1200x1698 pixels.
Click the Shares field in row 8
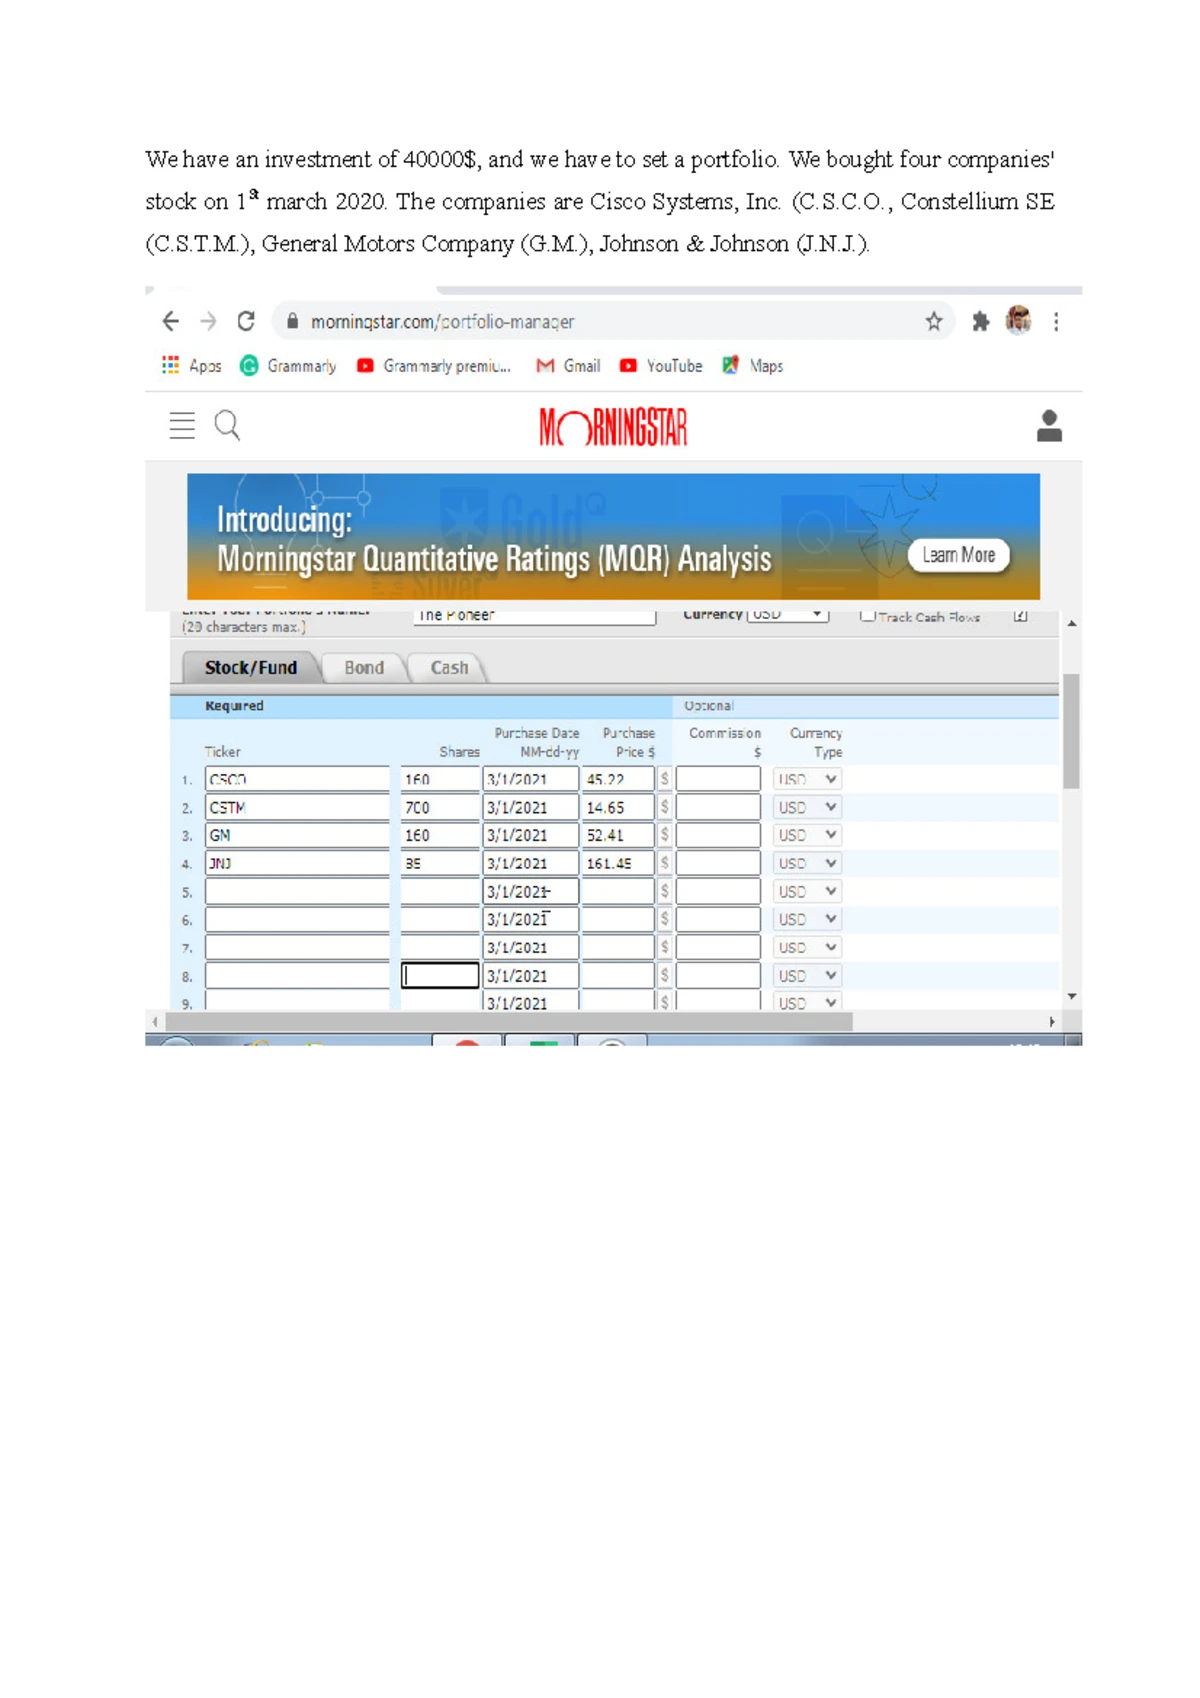(440, 975)
